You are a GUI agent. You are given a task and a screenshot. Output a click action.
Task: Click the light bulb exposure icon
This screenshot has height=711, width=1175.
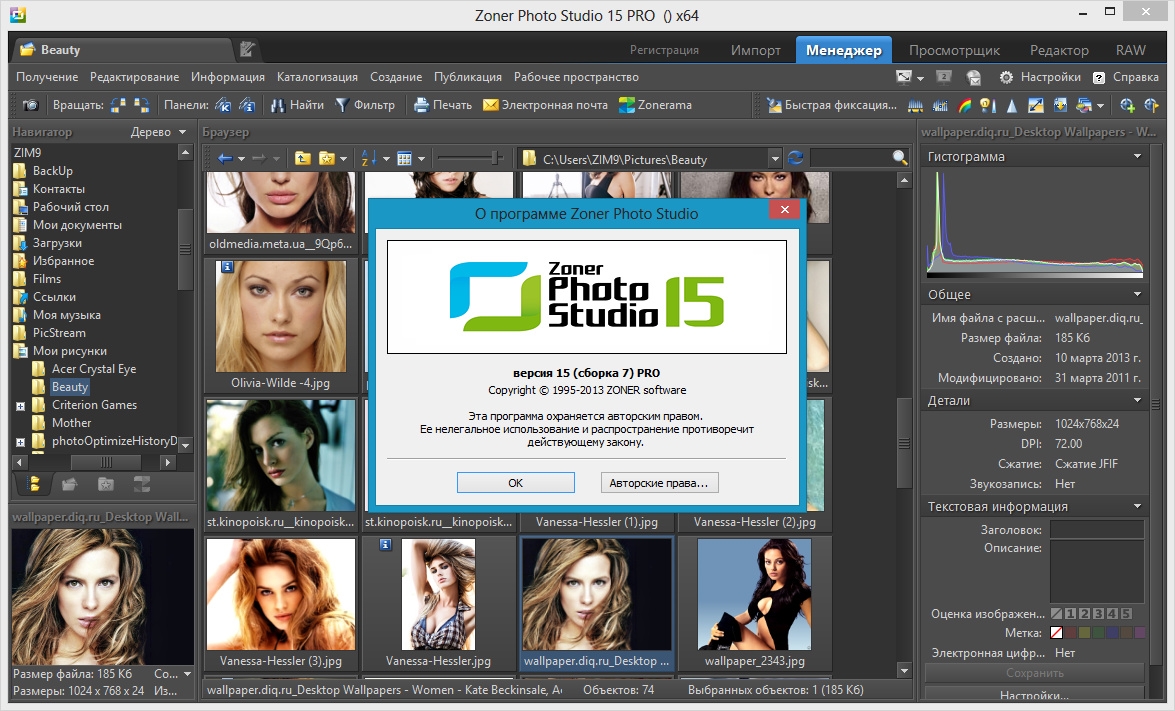[x=988, y=106]
